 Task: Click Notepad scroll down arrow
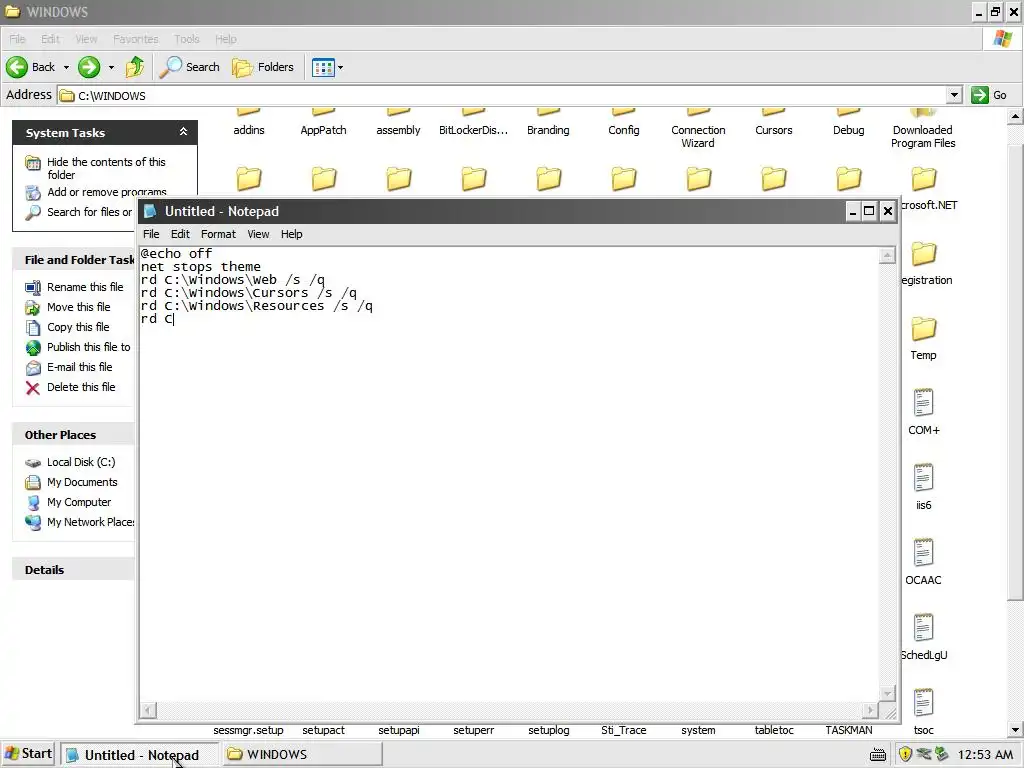coord(887,693)
